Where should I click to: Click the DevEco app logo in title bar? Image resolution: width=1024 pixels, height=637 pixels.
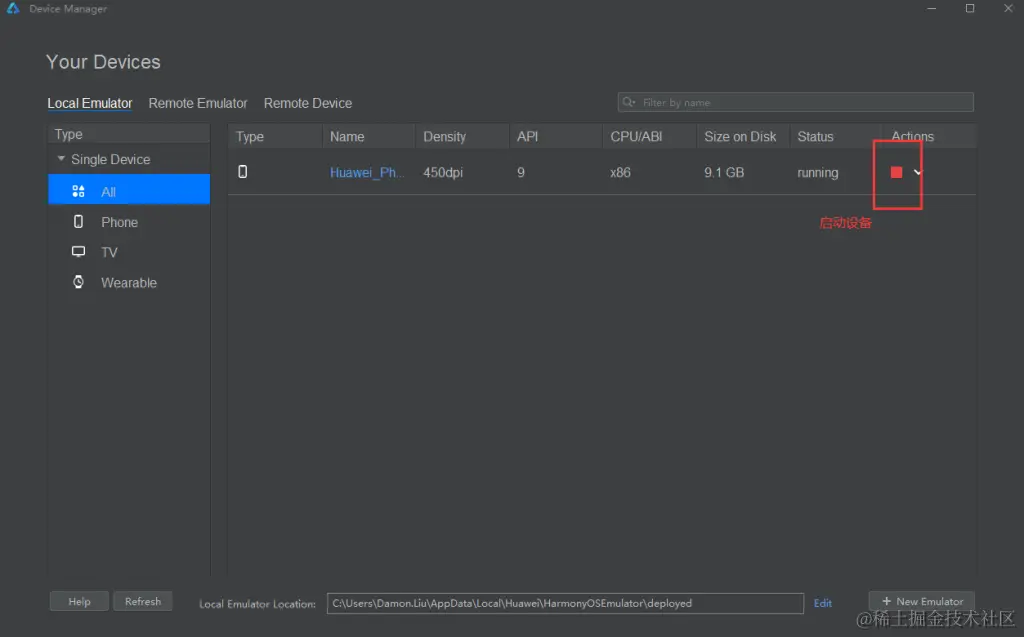(x=13, y=8)
